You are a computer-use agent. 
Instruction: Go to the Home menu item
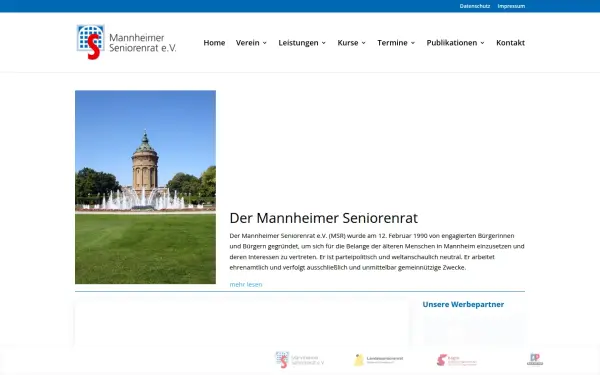pyautogui.click(x=214, y=43)
